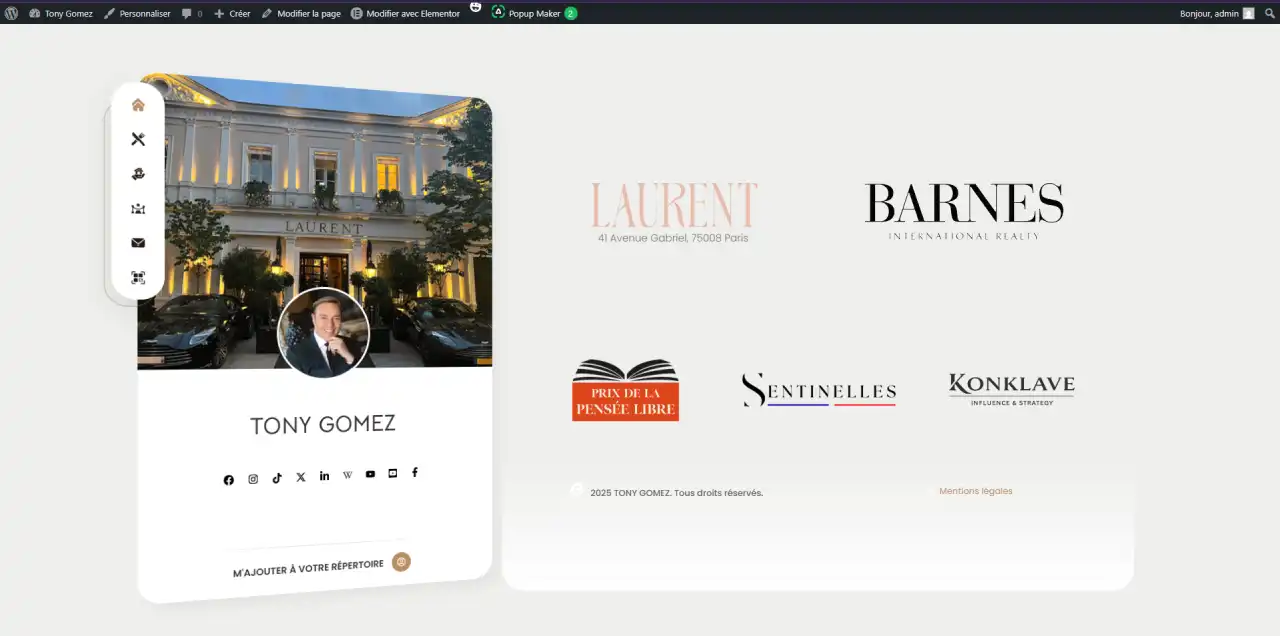Open the Popup Maker menu
1280x636 pixels.
[x=534, y=13]
